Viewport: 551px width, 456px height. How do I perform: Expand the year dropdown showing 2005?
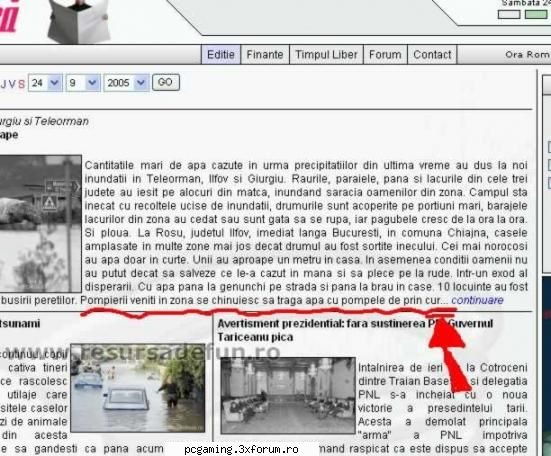[x=127, y=83]
